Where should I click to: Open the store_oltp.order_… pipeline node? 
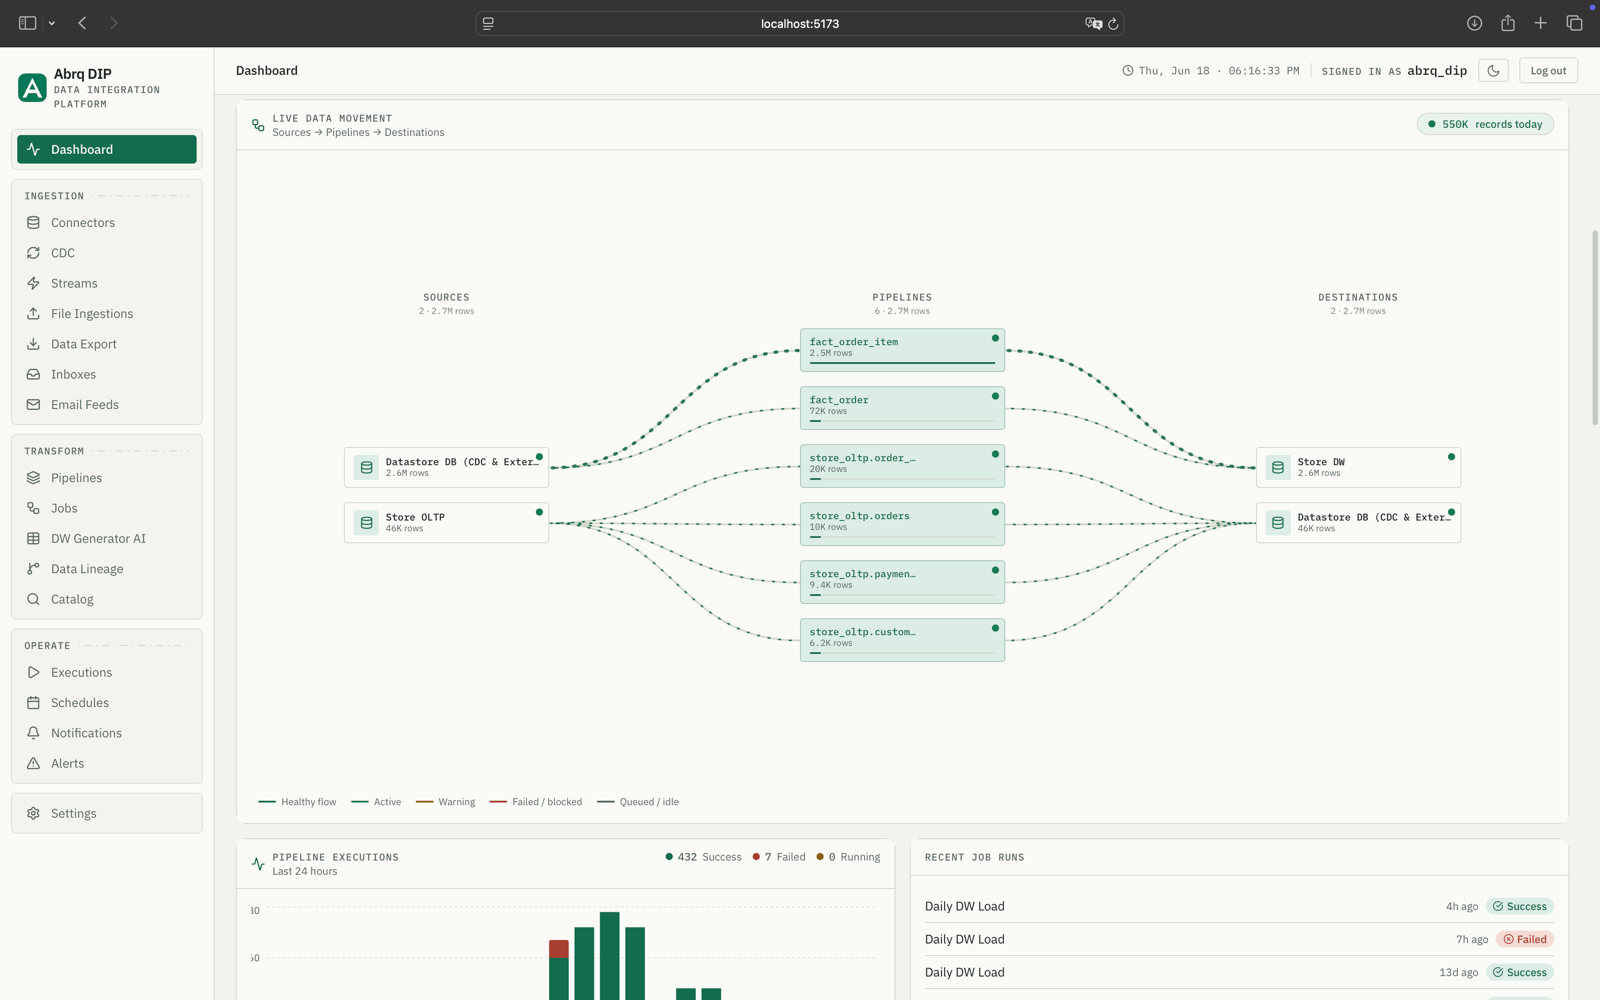click(x=902, y=466)
